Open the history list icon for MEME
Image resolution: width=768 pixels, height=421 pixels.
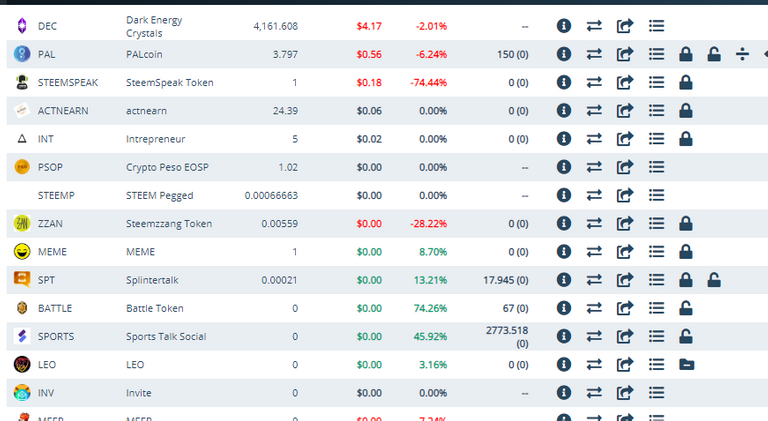point(656,252)
